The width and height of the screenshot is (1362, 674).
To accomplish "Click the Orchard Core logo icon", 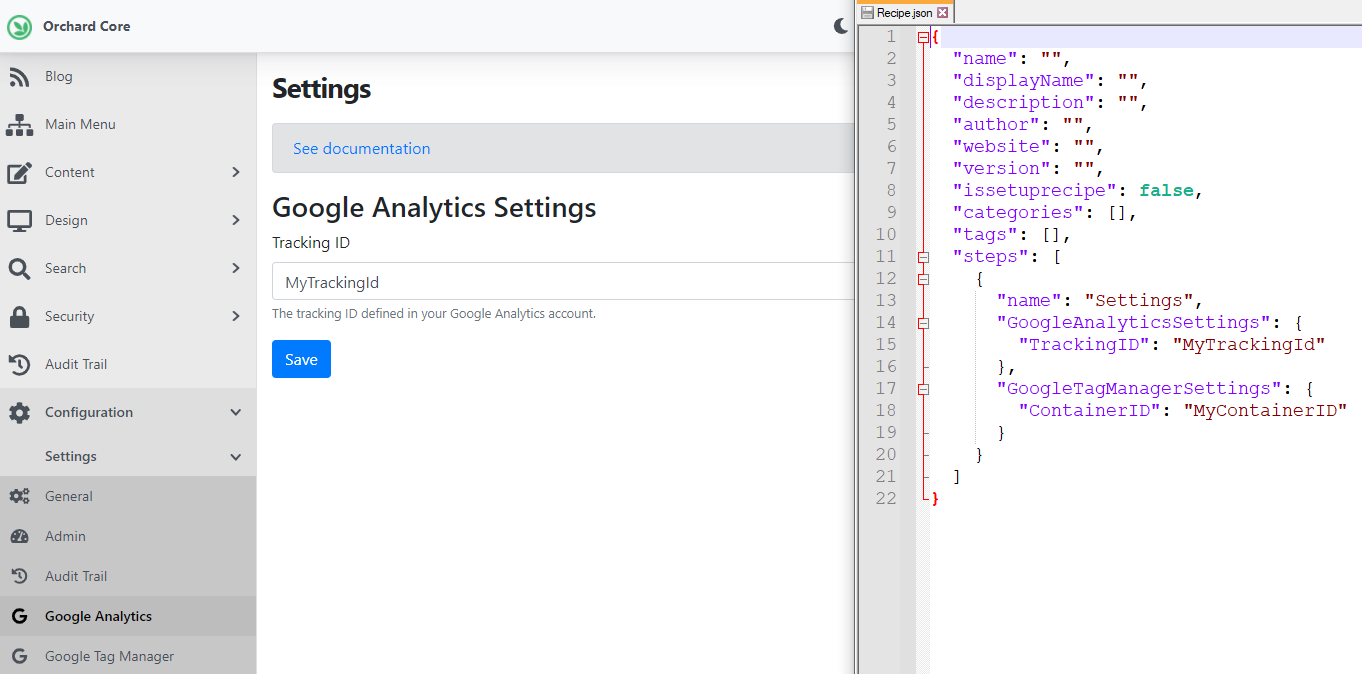I will (x=19, y=27).
